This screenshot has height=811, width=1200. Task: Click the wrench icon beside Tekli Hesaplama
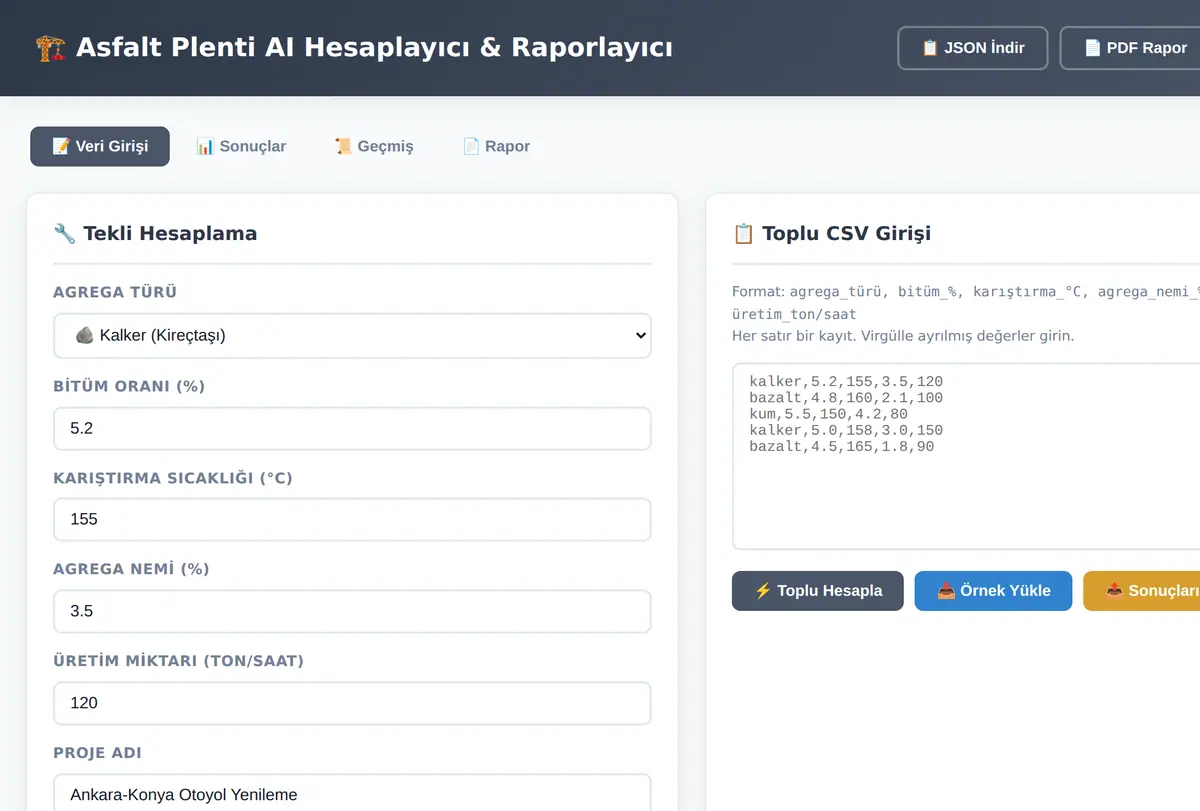coord(64,234)
